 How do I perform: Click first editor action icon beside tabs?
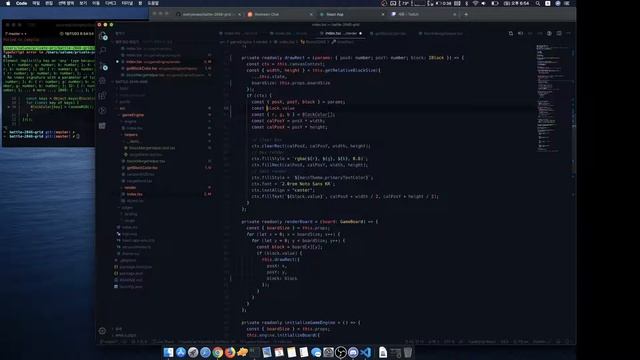[x=511, y=33]
